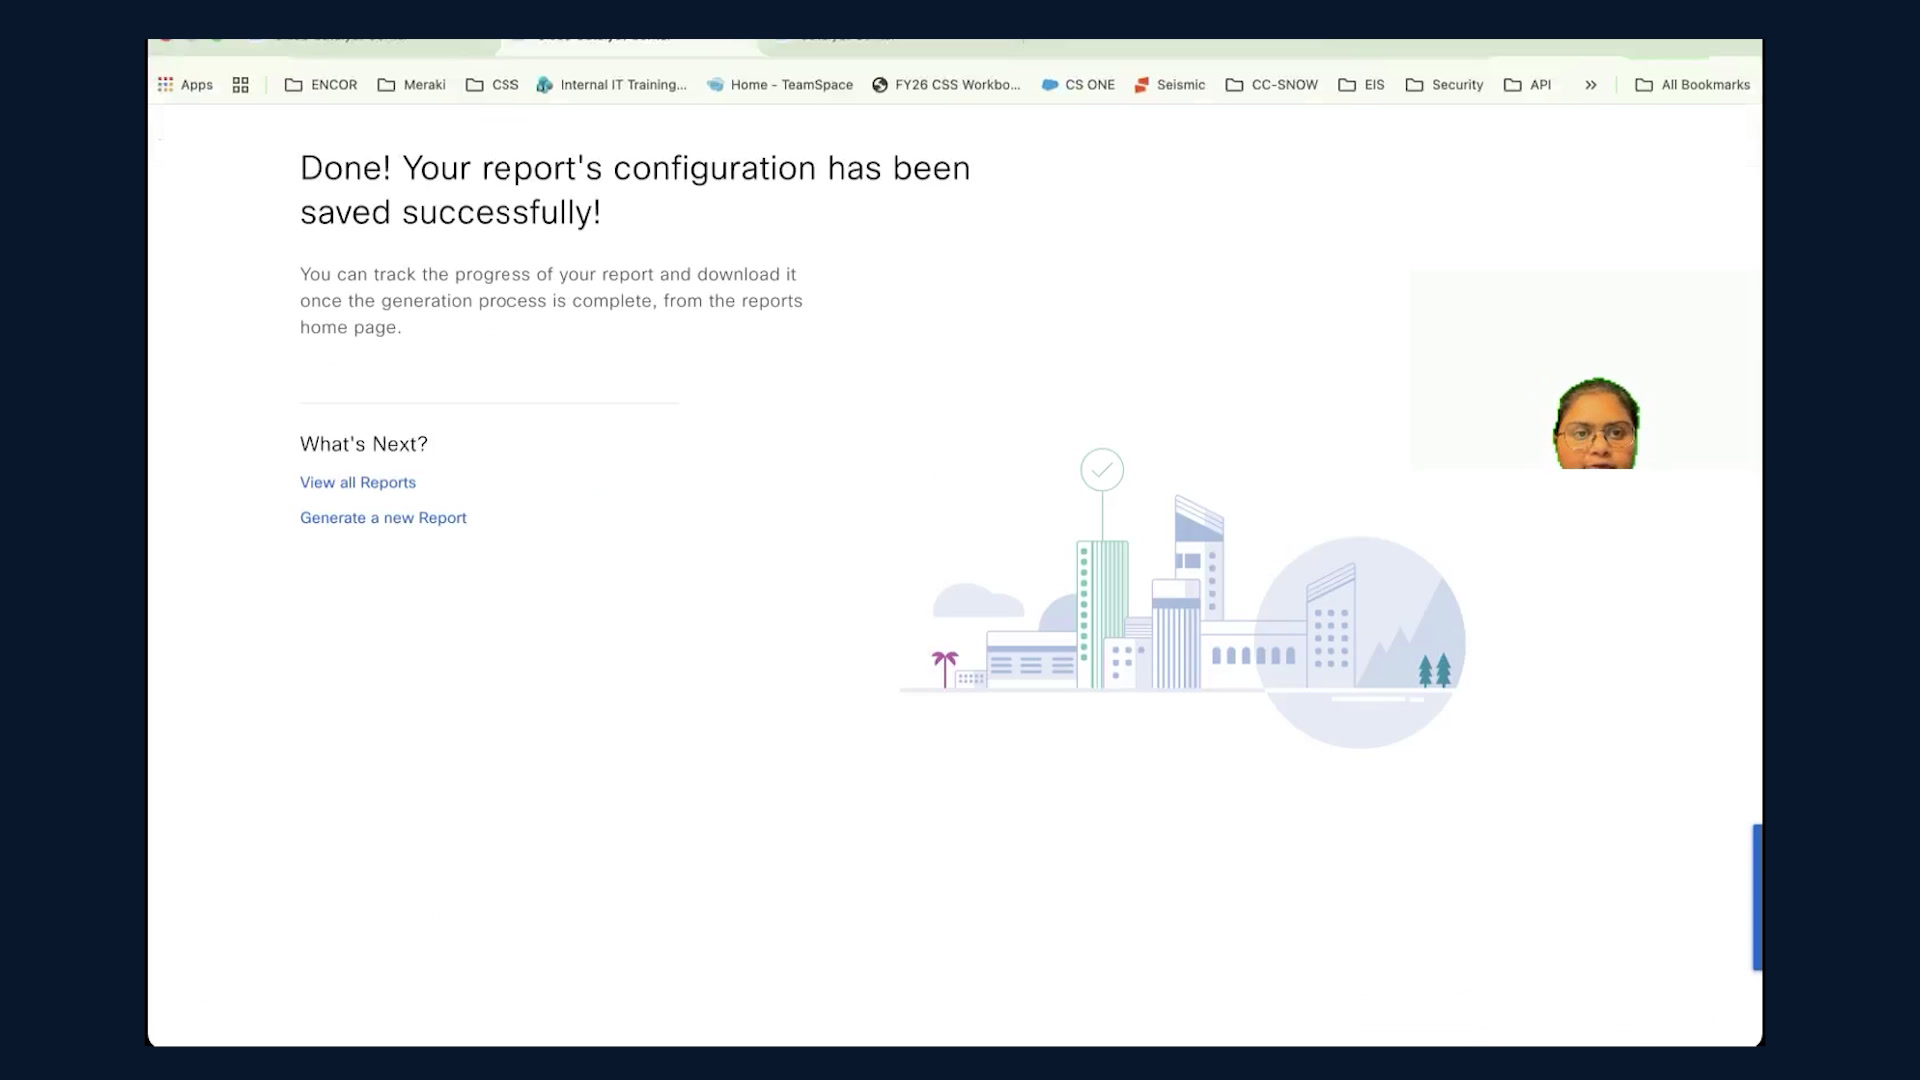
Task: Click the CC-SNOW folder icon
Action: point(1234,85)
